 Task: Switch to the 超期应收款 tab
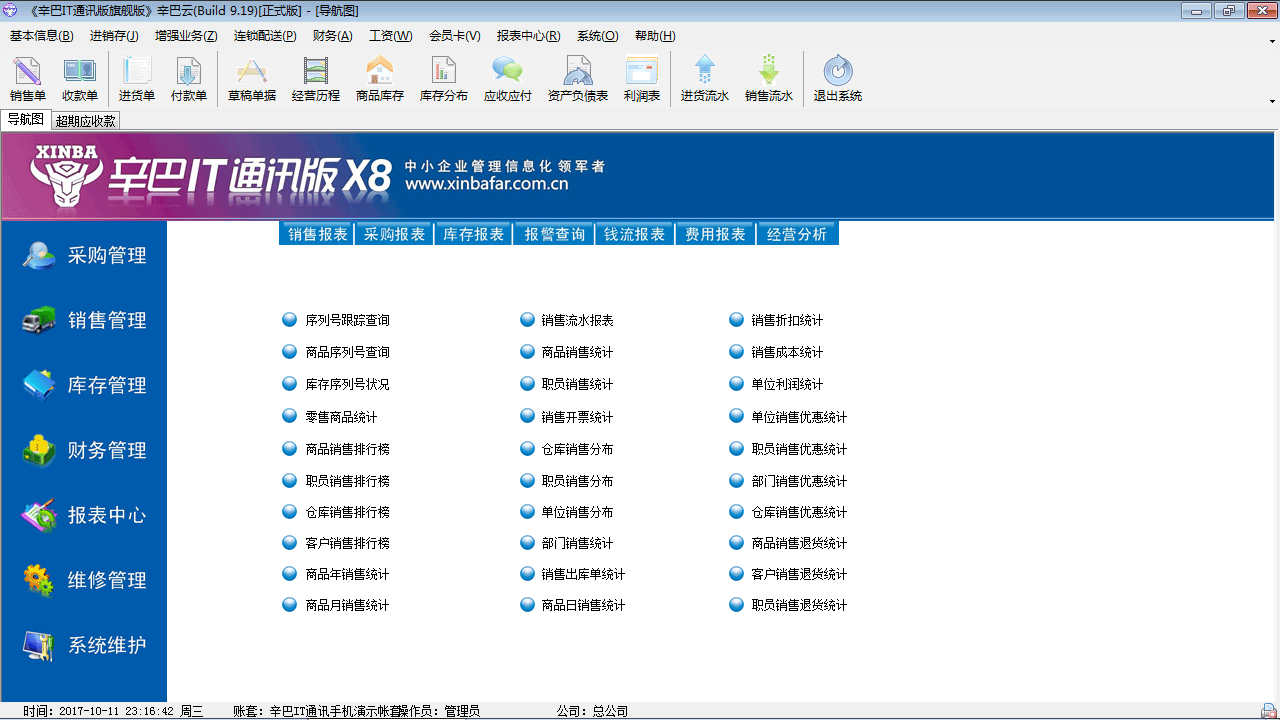pos(86,121)
